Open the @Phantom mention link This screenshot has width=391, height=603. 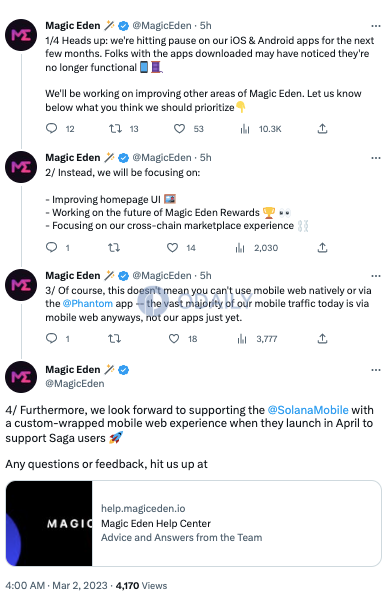(x=88, y=303)
